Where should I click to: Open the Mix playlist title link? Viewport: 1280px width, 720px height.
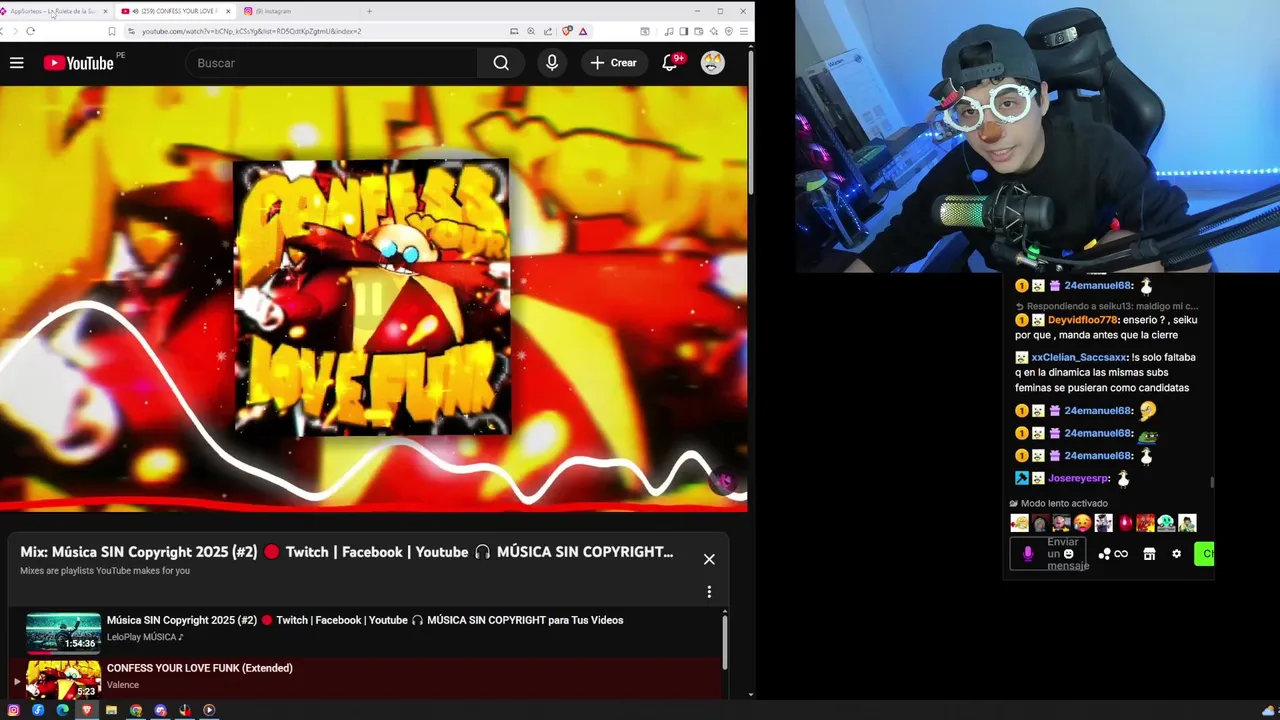(346, 552)
